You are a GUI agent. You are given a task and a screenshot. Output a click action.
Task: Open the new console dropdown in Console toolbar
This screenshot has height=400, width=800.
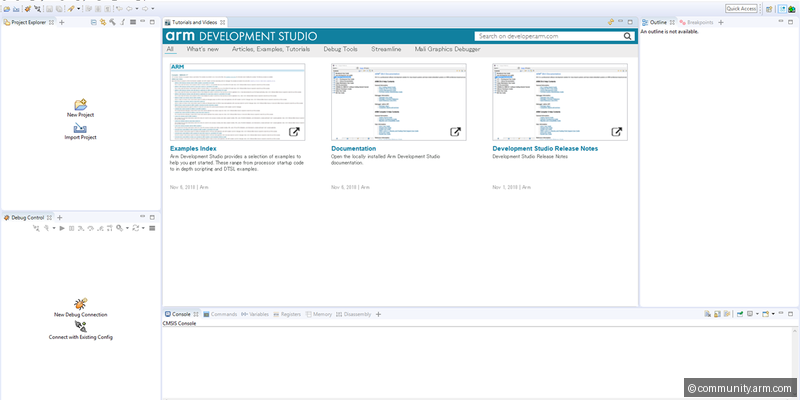(x=773, y=314)
